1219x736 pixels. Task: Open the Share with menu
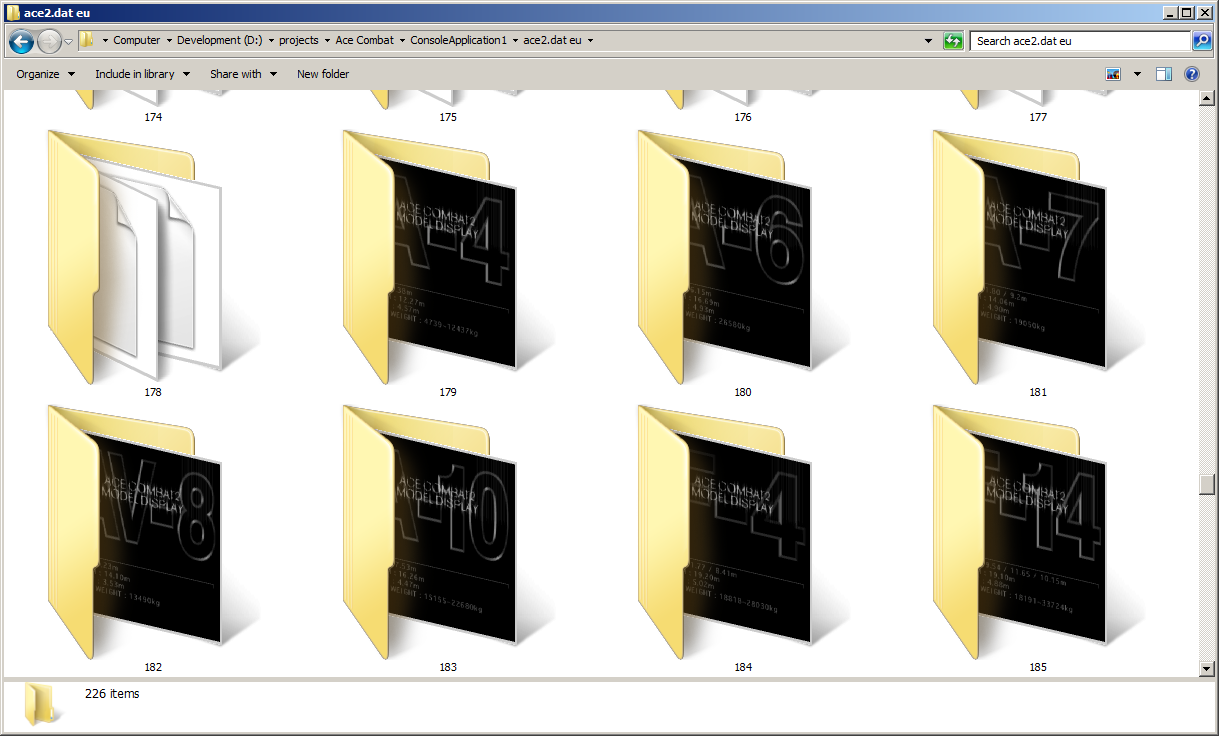[243, 74]
